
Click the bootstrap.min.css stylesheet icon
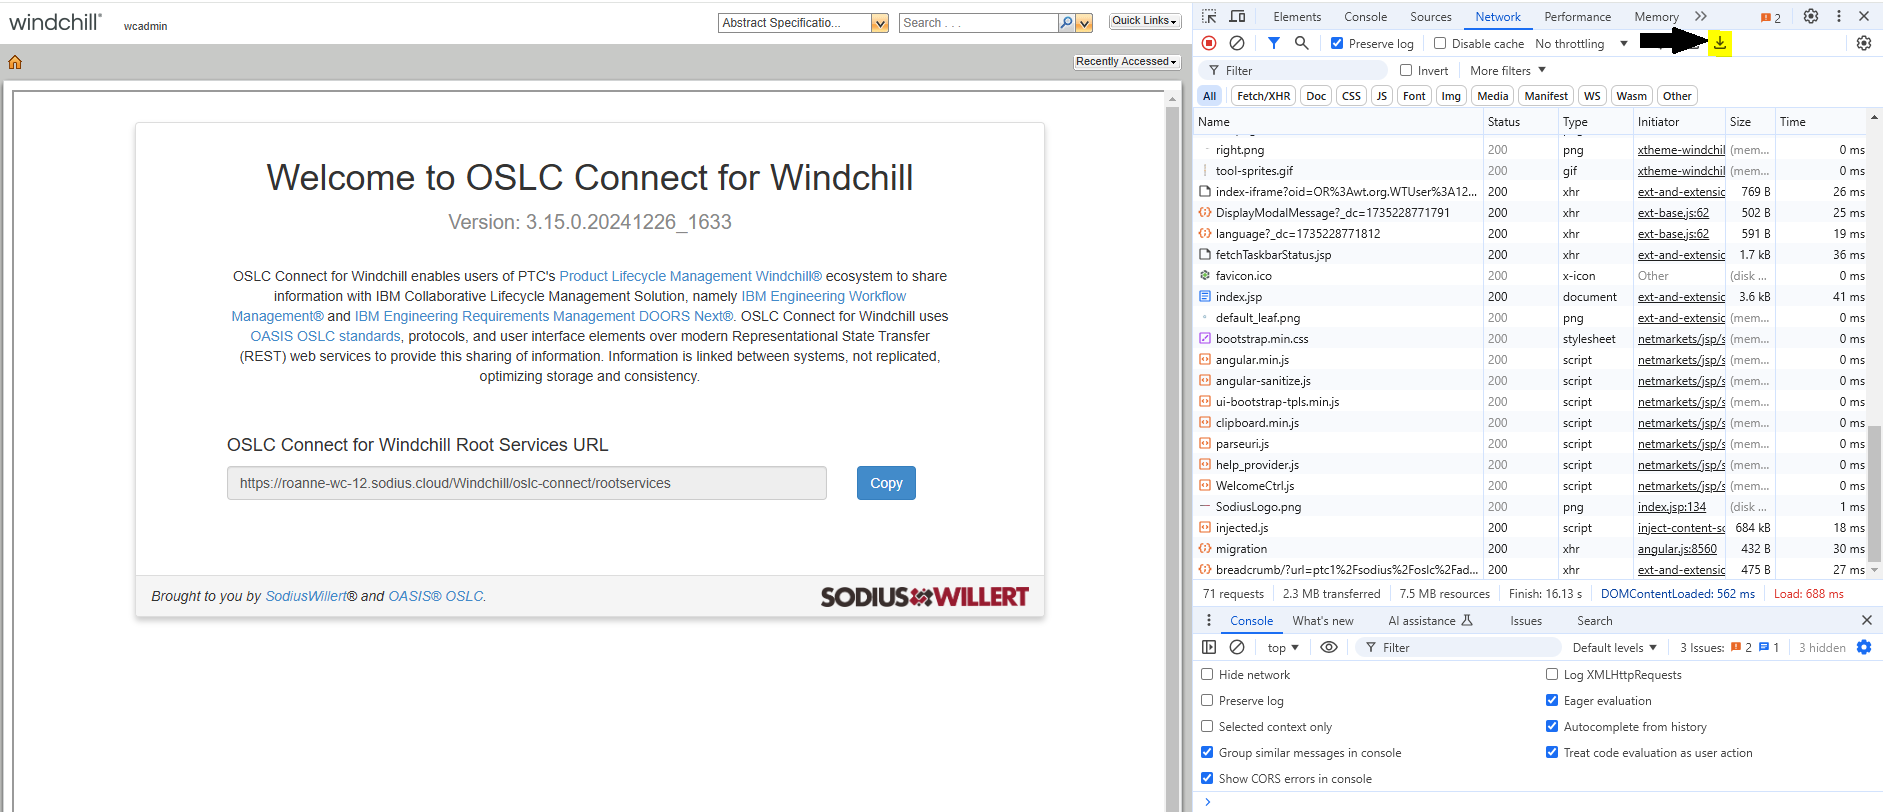coord(1205,338)
